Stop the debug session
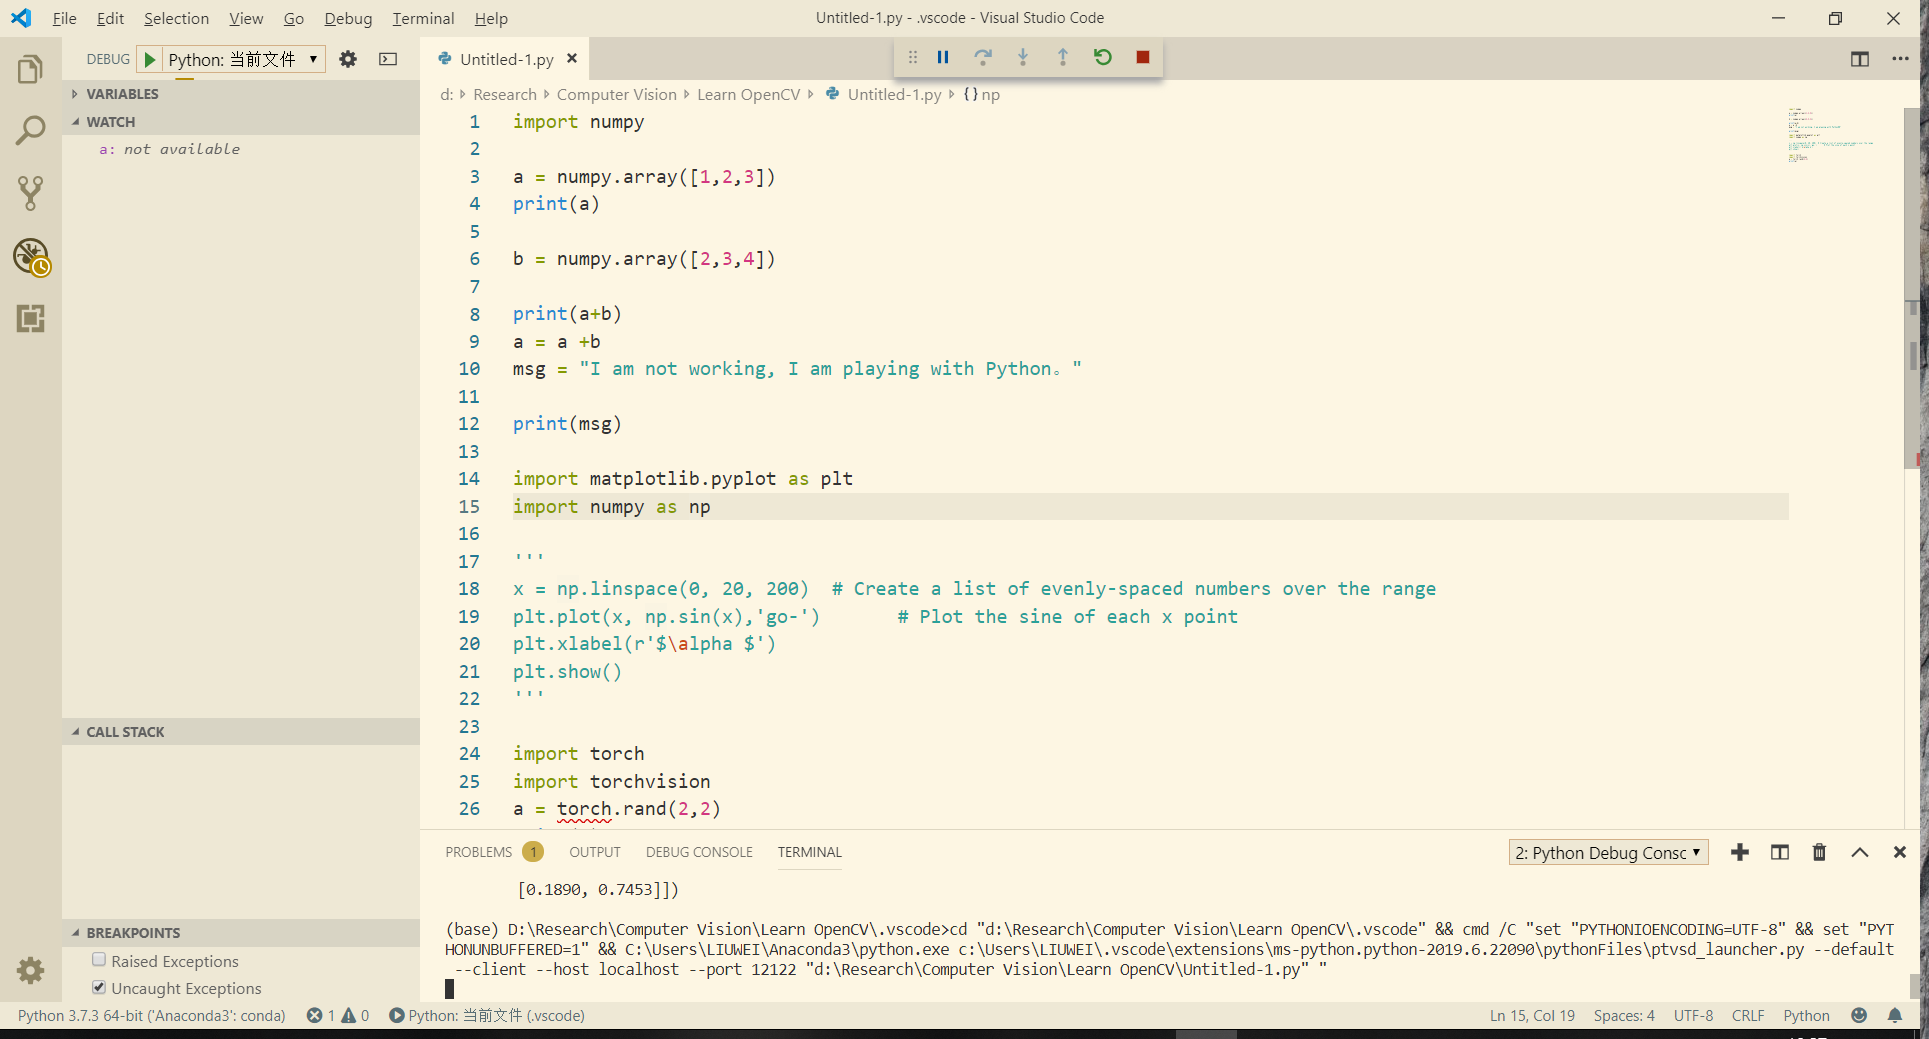This screenshot has height=1039, width=1929. click(1142, 57)
